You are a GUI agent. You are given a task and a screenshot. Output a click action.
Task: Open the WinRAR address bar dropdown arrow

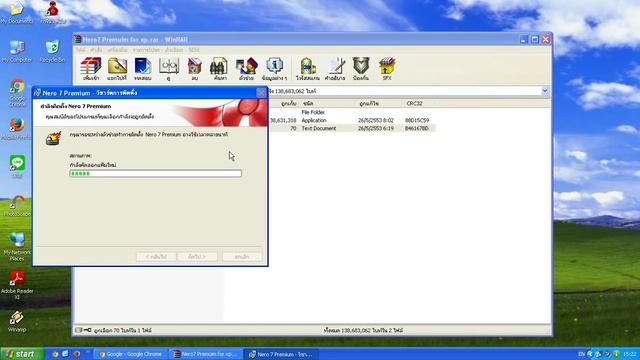545,91
